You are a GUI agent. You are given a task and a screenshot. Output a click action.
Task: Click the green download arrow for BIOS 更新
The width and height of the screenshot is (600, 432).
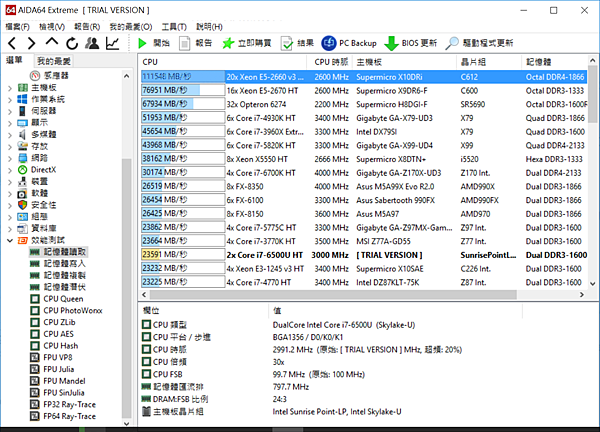[x=391, y=43]
